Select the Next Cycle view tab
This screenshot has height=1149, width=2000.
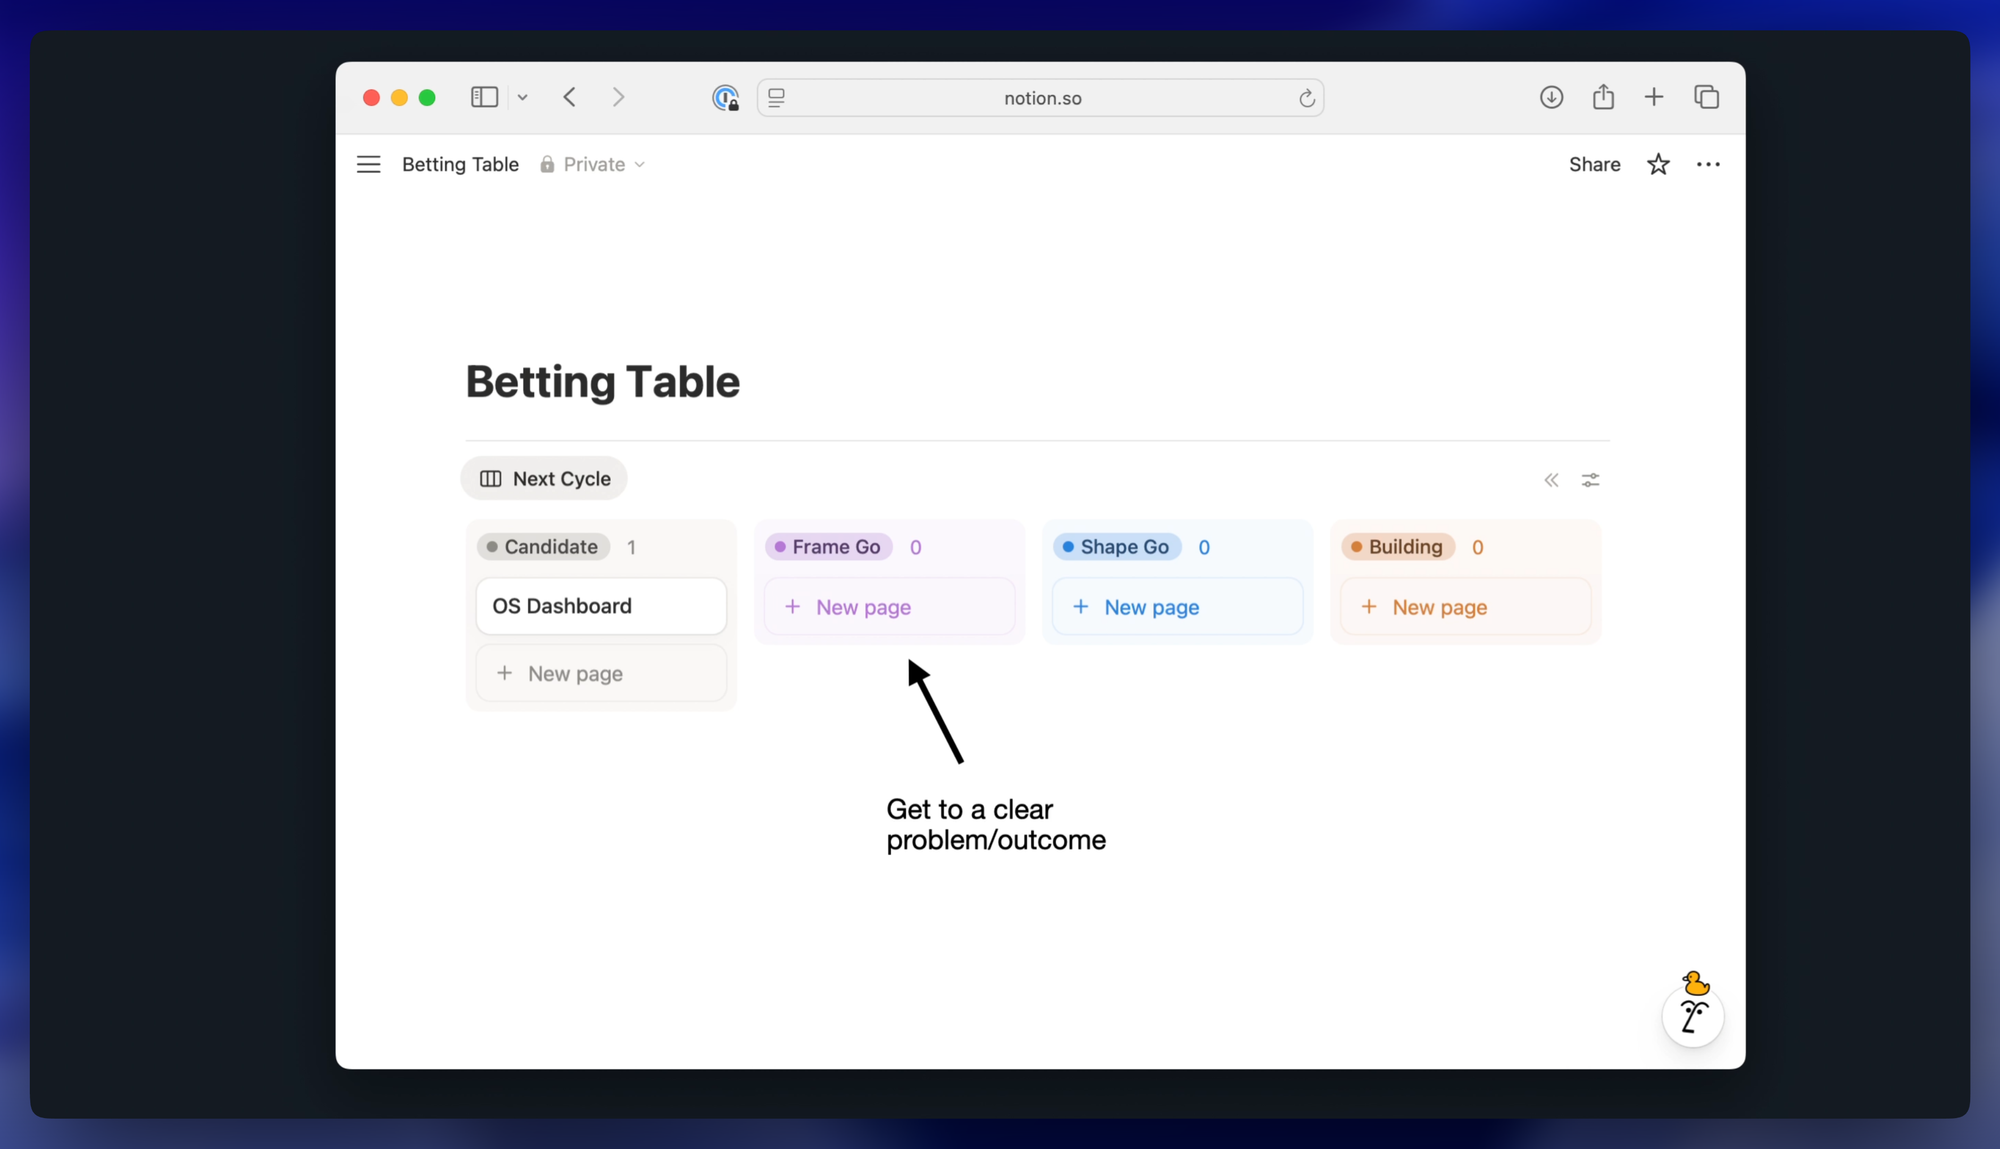point(545,479)
